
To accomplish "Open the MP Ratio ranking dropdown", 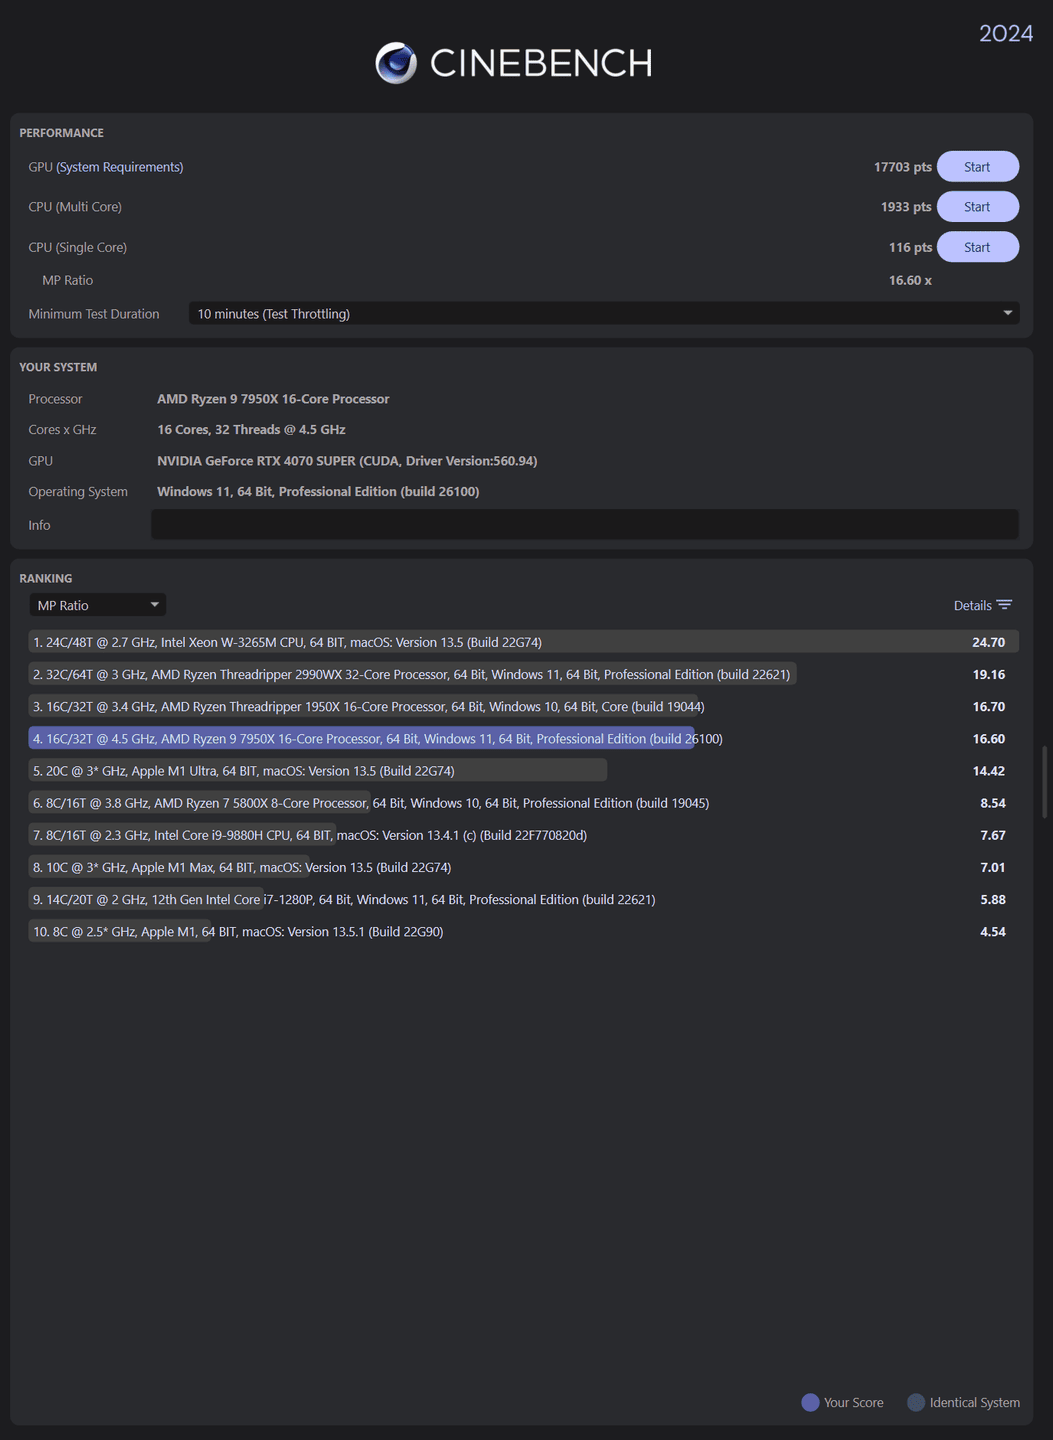I will 97,605.
